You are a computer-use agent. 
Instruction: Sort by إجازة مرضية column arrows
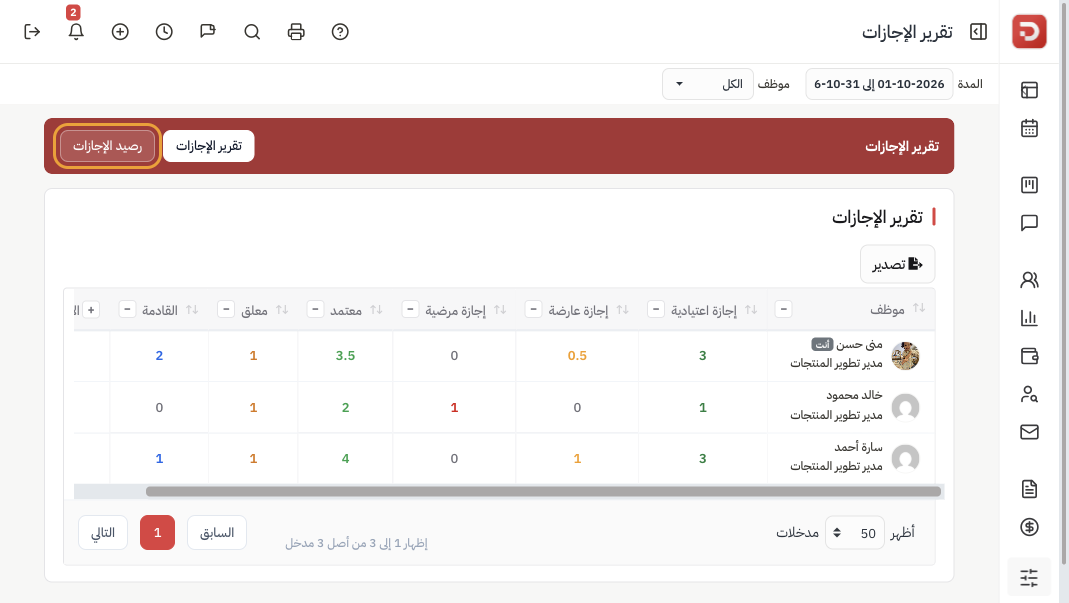[x=500, y=310]
